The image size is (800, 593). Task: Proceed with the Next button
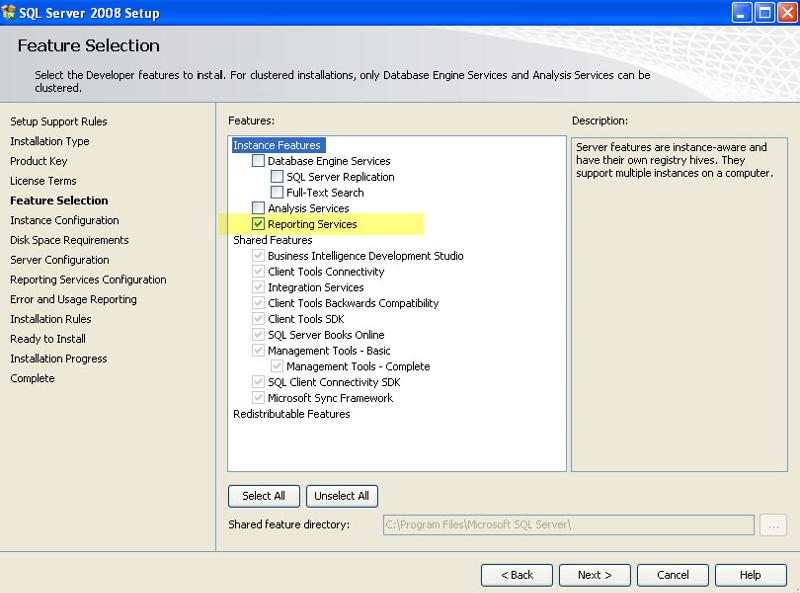pyautogui.click(x=594, y=575)
